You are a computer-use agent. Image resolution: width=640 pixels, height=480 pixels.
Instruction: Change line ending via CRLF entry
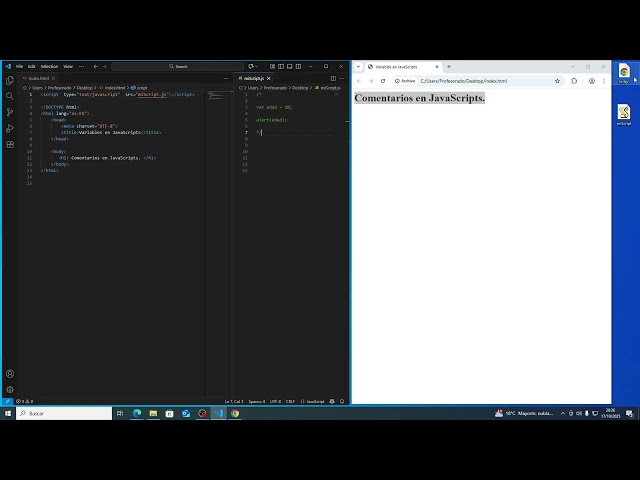[x=290, y=401]
